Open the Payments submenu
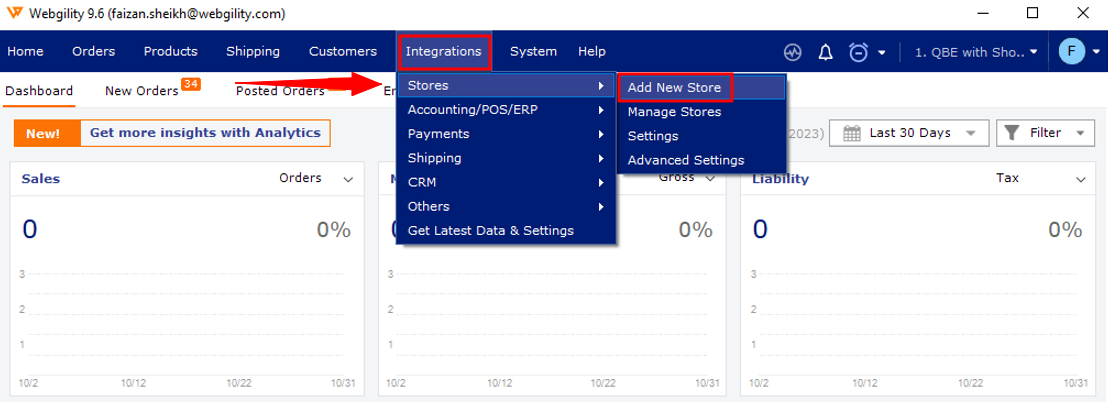Image resolution: width=1108 pixels, height=402 pixels. click(x=506, y=134)
